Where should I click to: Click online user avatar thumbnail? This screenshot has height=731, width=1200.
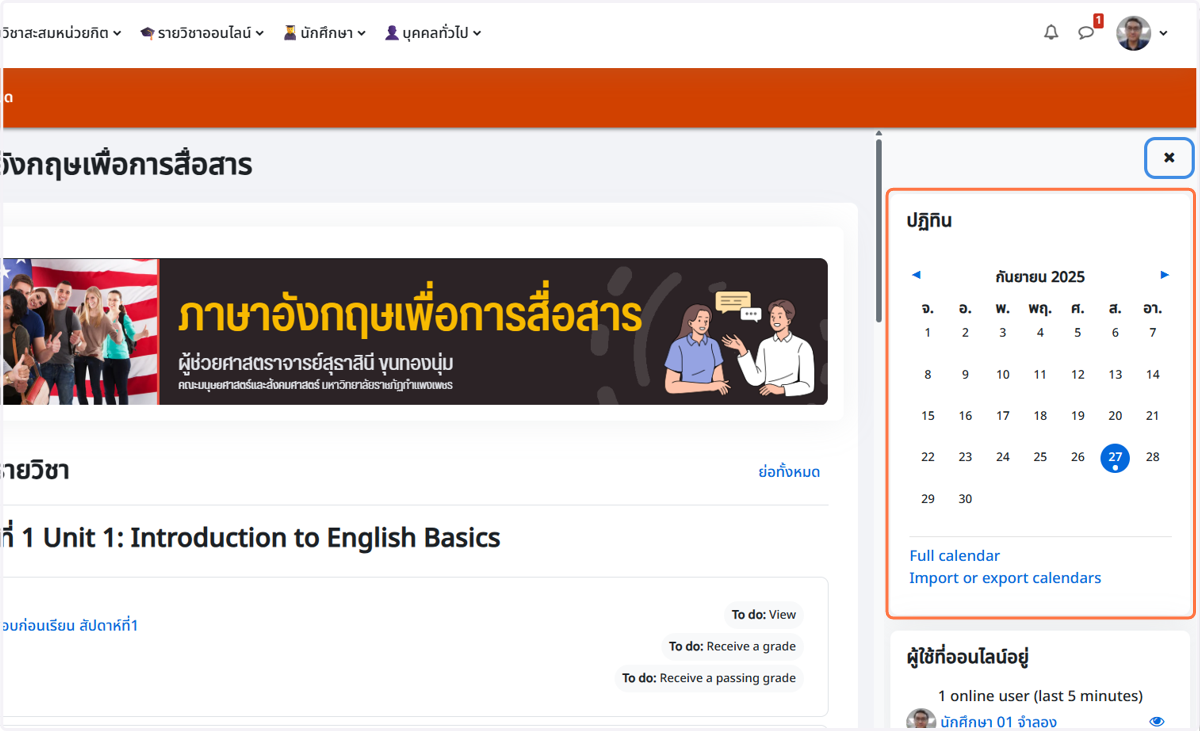pos(921,721)
